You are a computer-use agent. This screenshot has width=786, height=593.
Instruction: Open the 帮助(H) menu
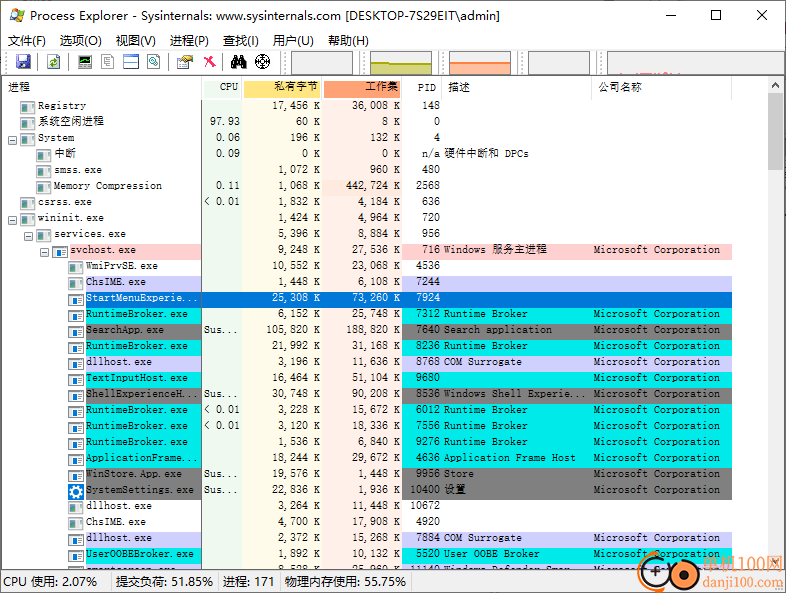click(348, 41)
